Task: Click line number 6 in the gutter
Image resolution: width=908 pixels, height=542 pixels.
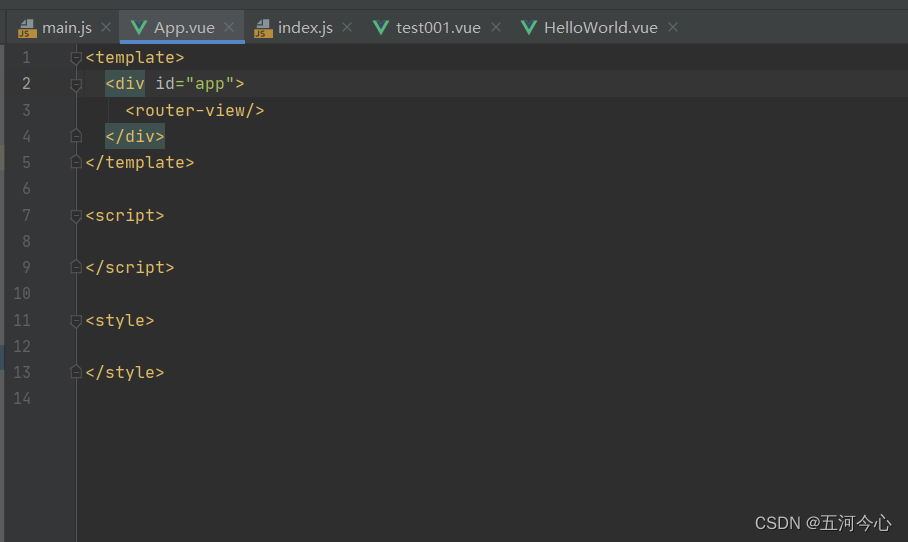Action: click(x=26, y=188)
